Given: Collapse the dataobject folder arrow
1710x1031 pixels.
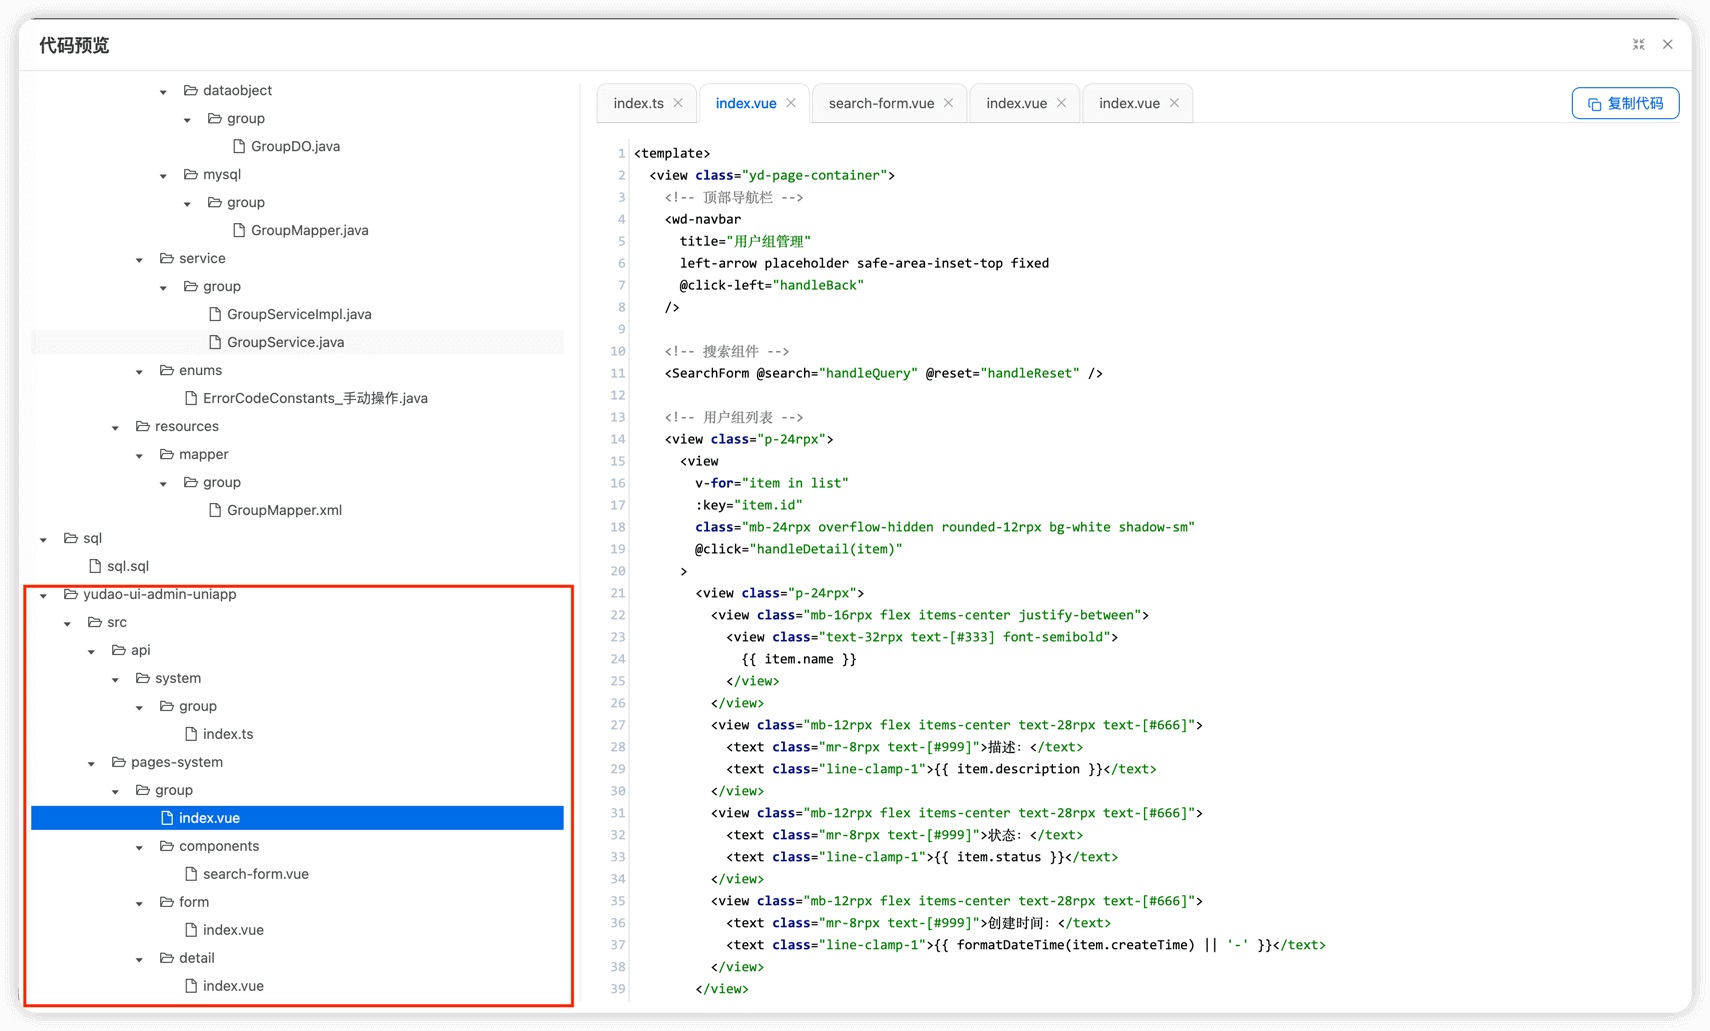Looking at the screenshot, I should pos(163,91).
